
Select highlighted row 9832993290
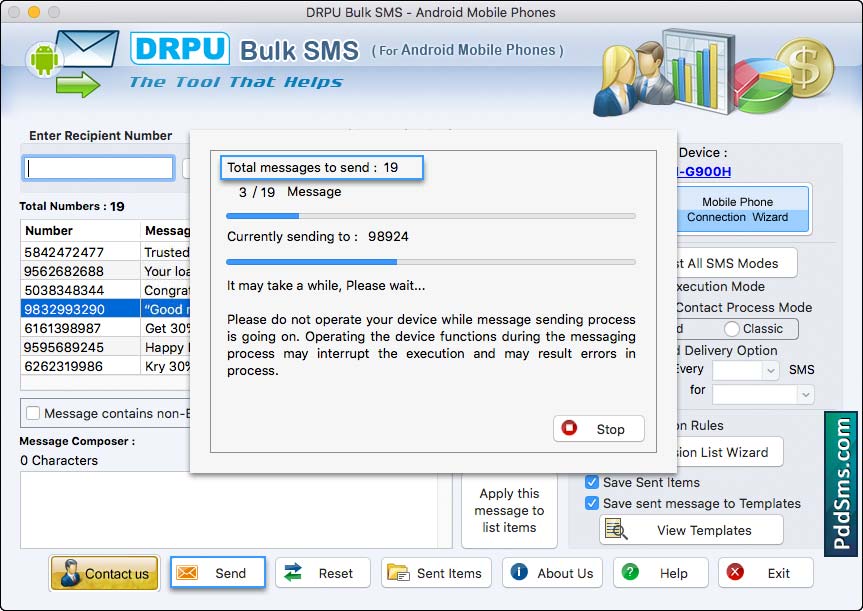(x=106, y=309)
